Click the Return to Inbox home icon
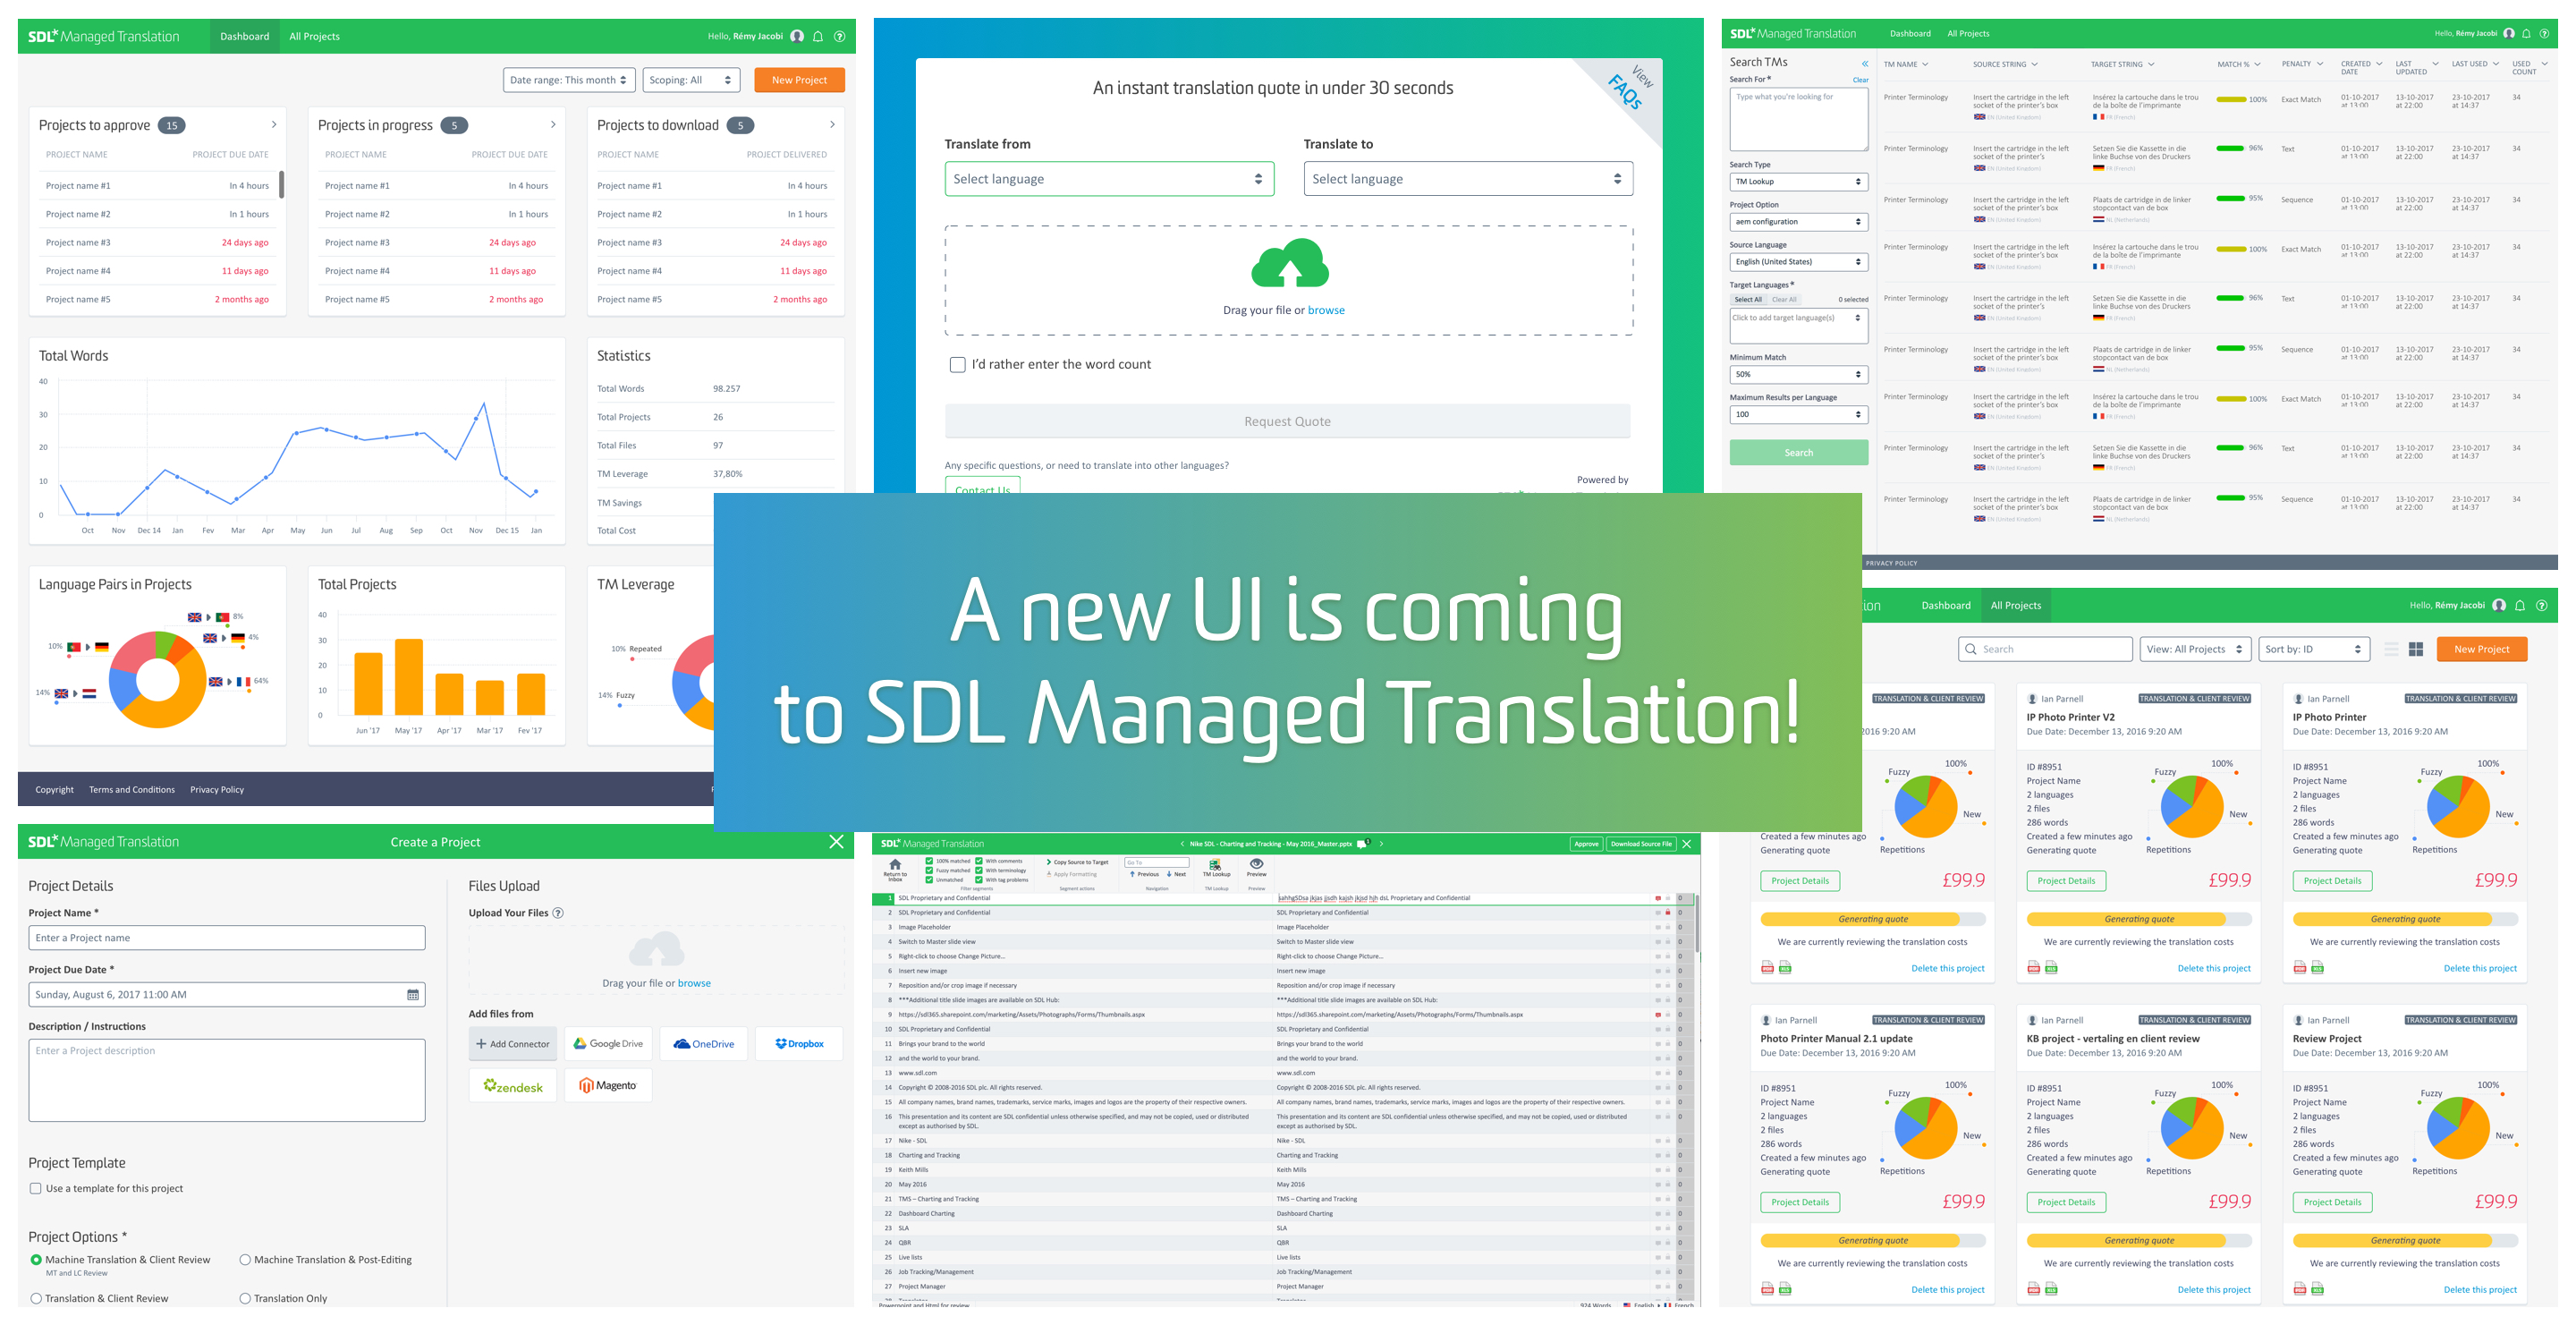 pyautogui.click(x=895, y=865)
